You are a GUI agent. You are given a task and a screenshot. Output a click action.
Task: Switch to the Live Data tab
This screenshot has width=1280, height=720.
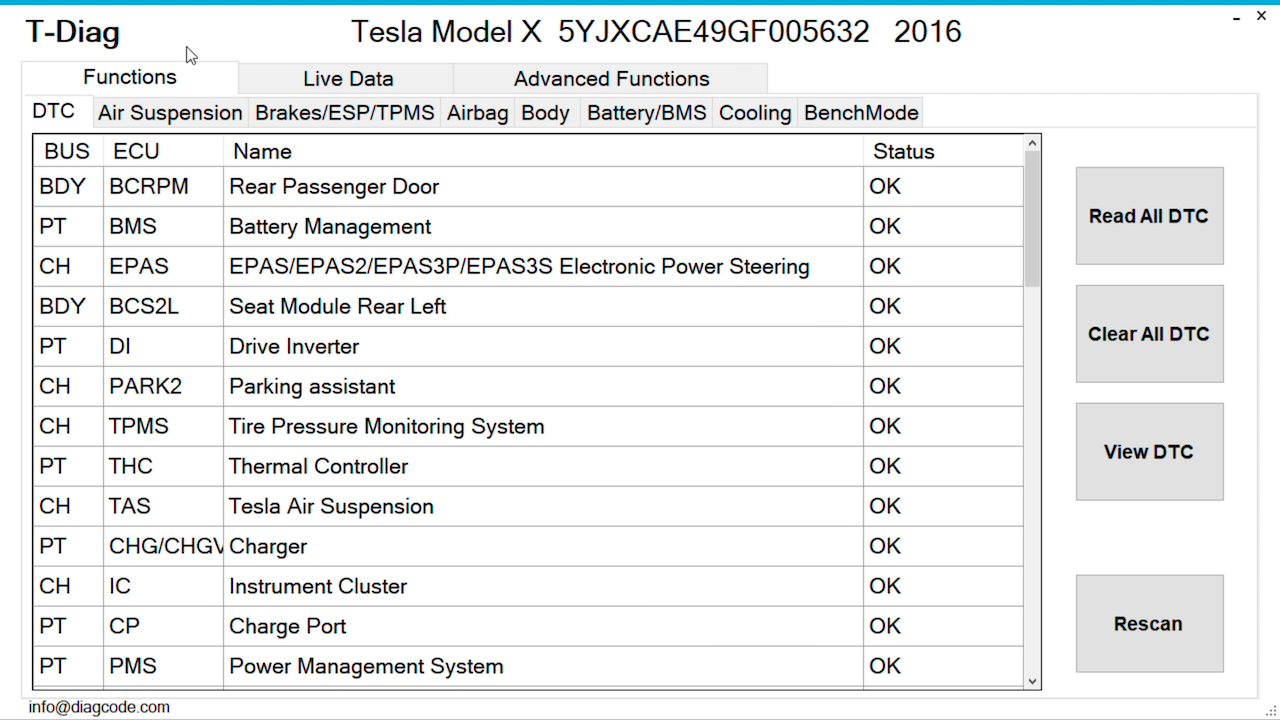[x=348, y=79]
